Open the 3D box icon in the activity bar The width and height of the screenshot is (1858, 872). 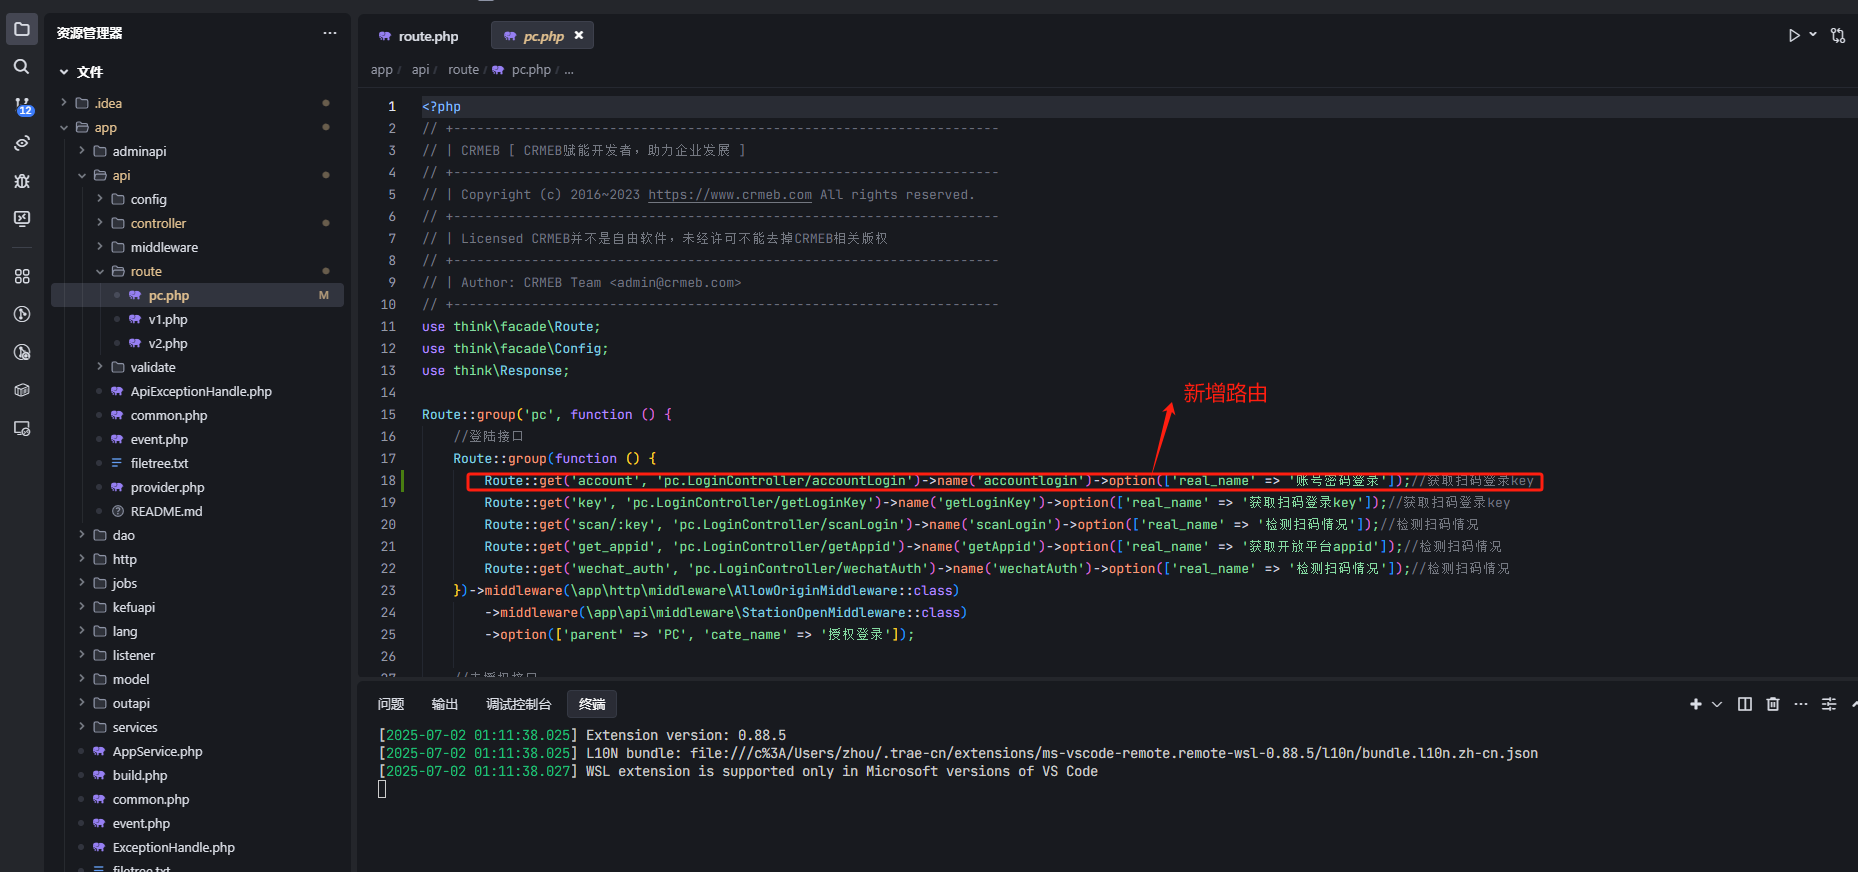[x=22, y=390]
